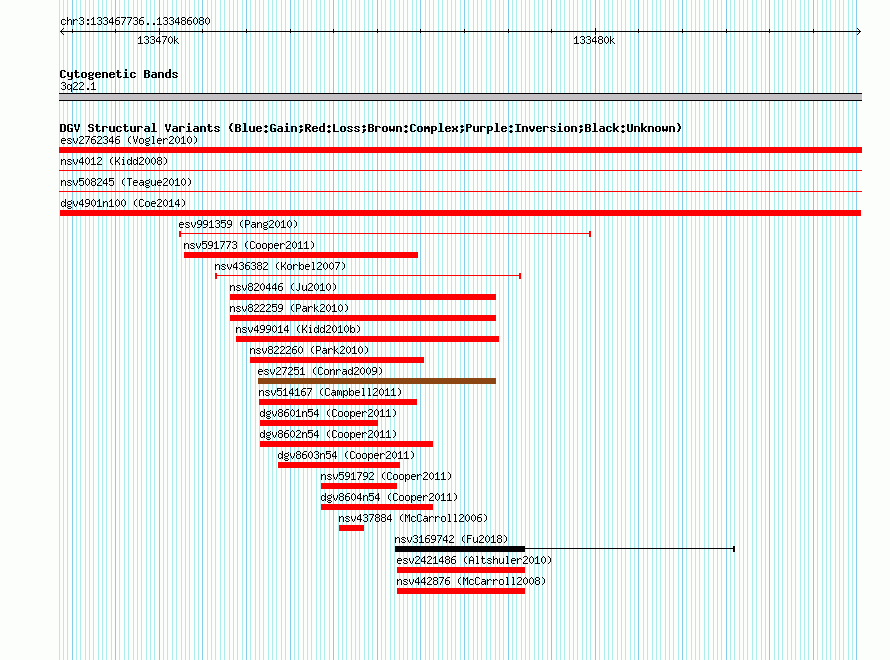Select dgv8602n54 (Cooper2011) label
890x660 pixels.
(328, 434)
